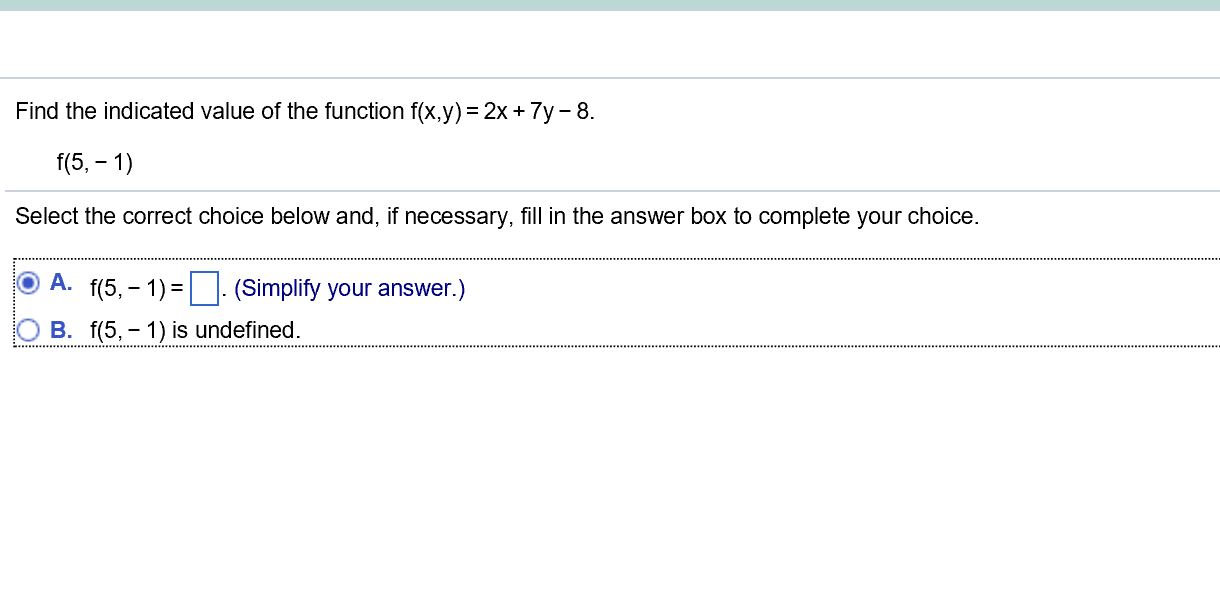Click the indented "f(5, − 1)" expression
Viewport: 1220px width, 592px height.
pos(95,162)
